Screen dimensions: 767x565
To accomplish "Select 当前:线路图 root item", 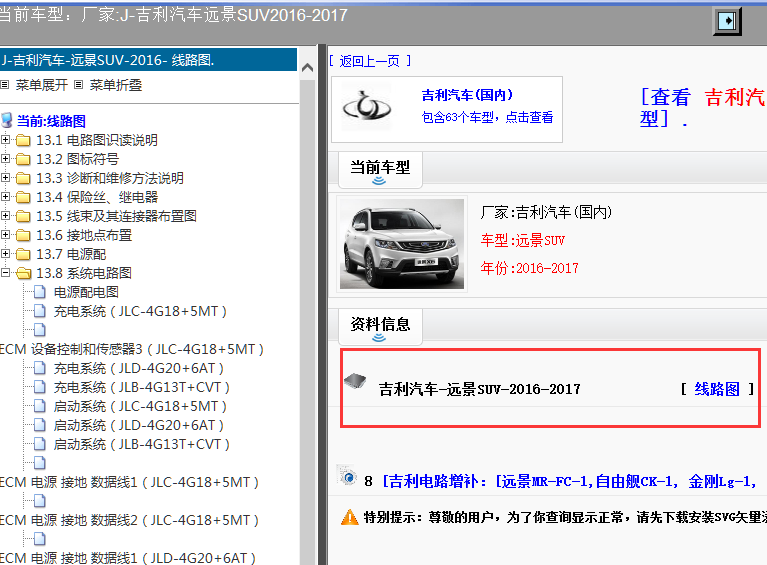I will (51, 121).
